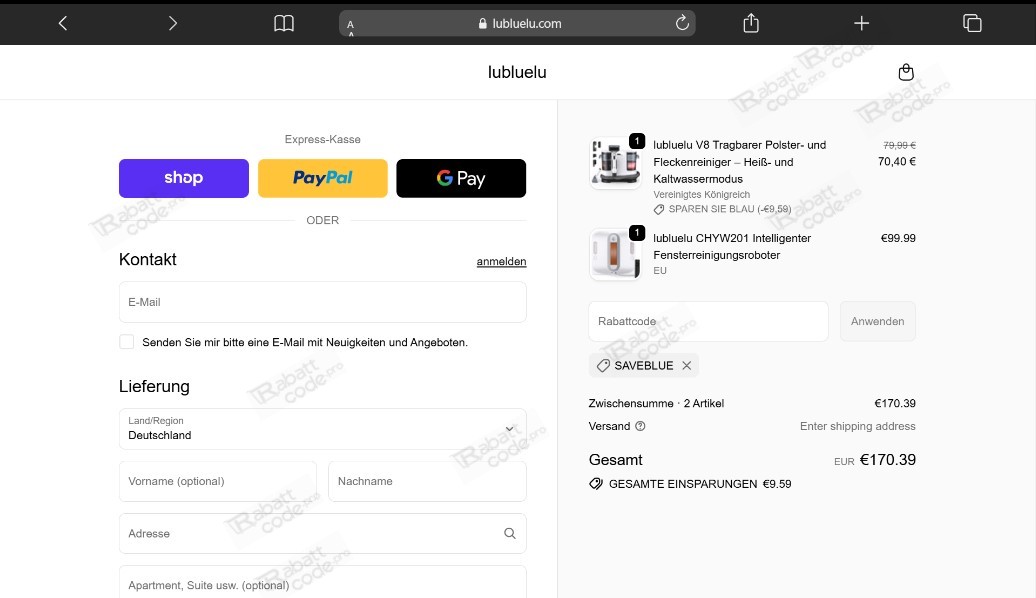Click the Versand help question mark icon
The height and width of the screenshot is (598, 1036).
pyautogui.click(x=640, y=426)
